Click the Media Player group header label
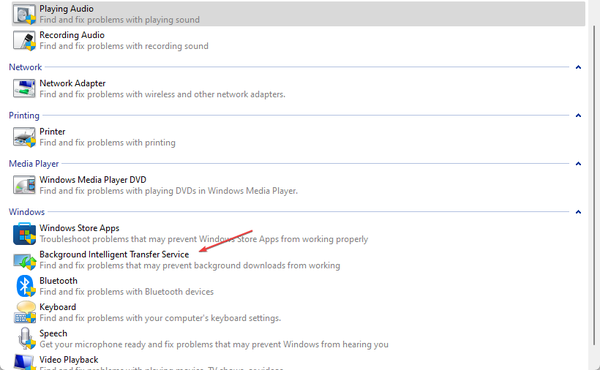The image size is (600, 370). point(34,164)
